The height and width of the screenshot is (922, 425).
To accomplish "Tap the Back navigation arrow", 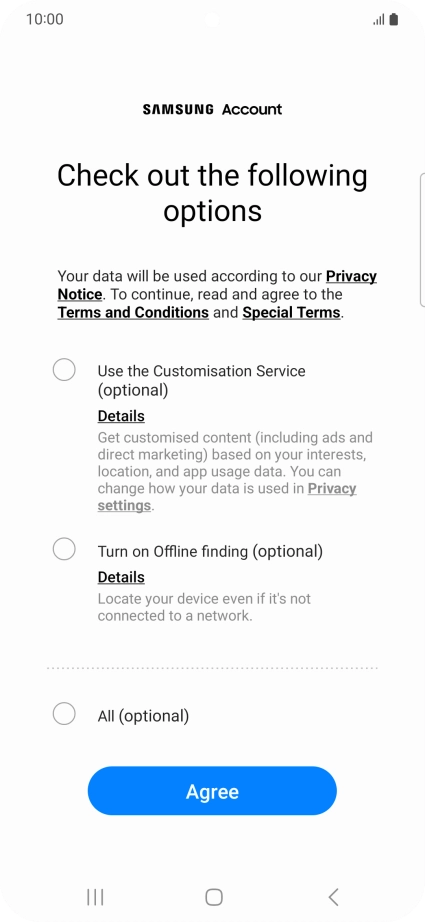I will point(333,897).
